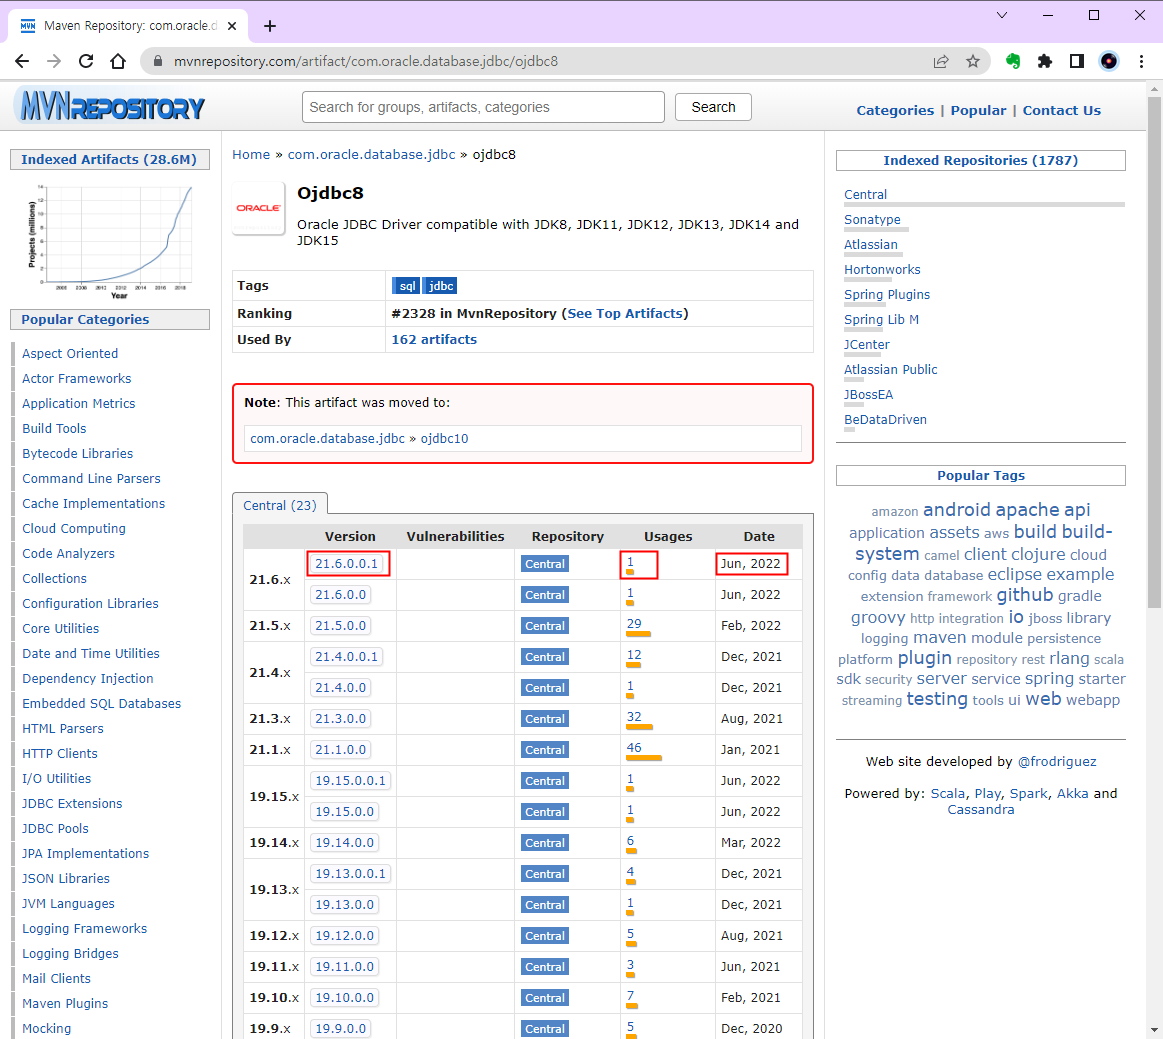Open the 162 artifacts link
Image resolution: width=1163 pixels, height=1039 pixels.
[x=434, y=340]
